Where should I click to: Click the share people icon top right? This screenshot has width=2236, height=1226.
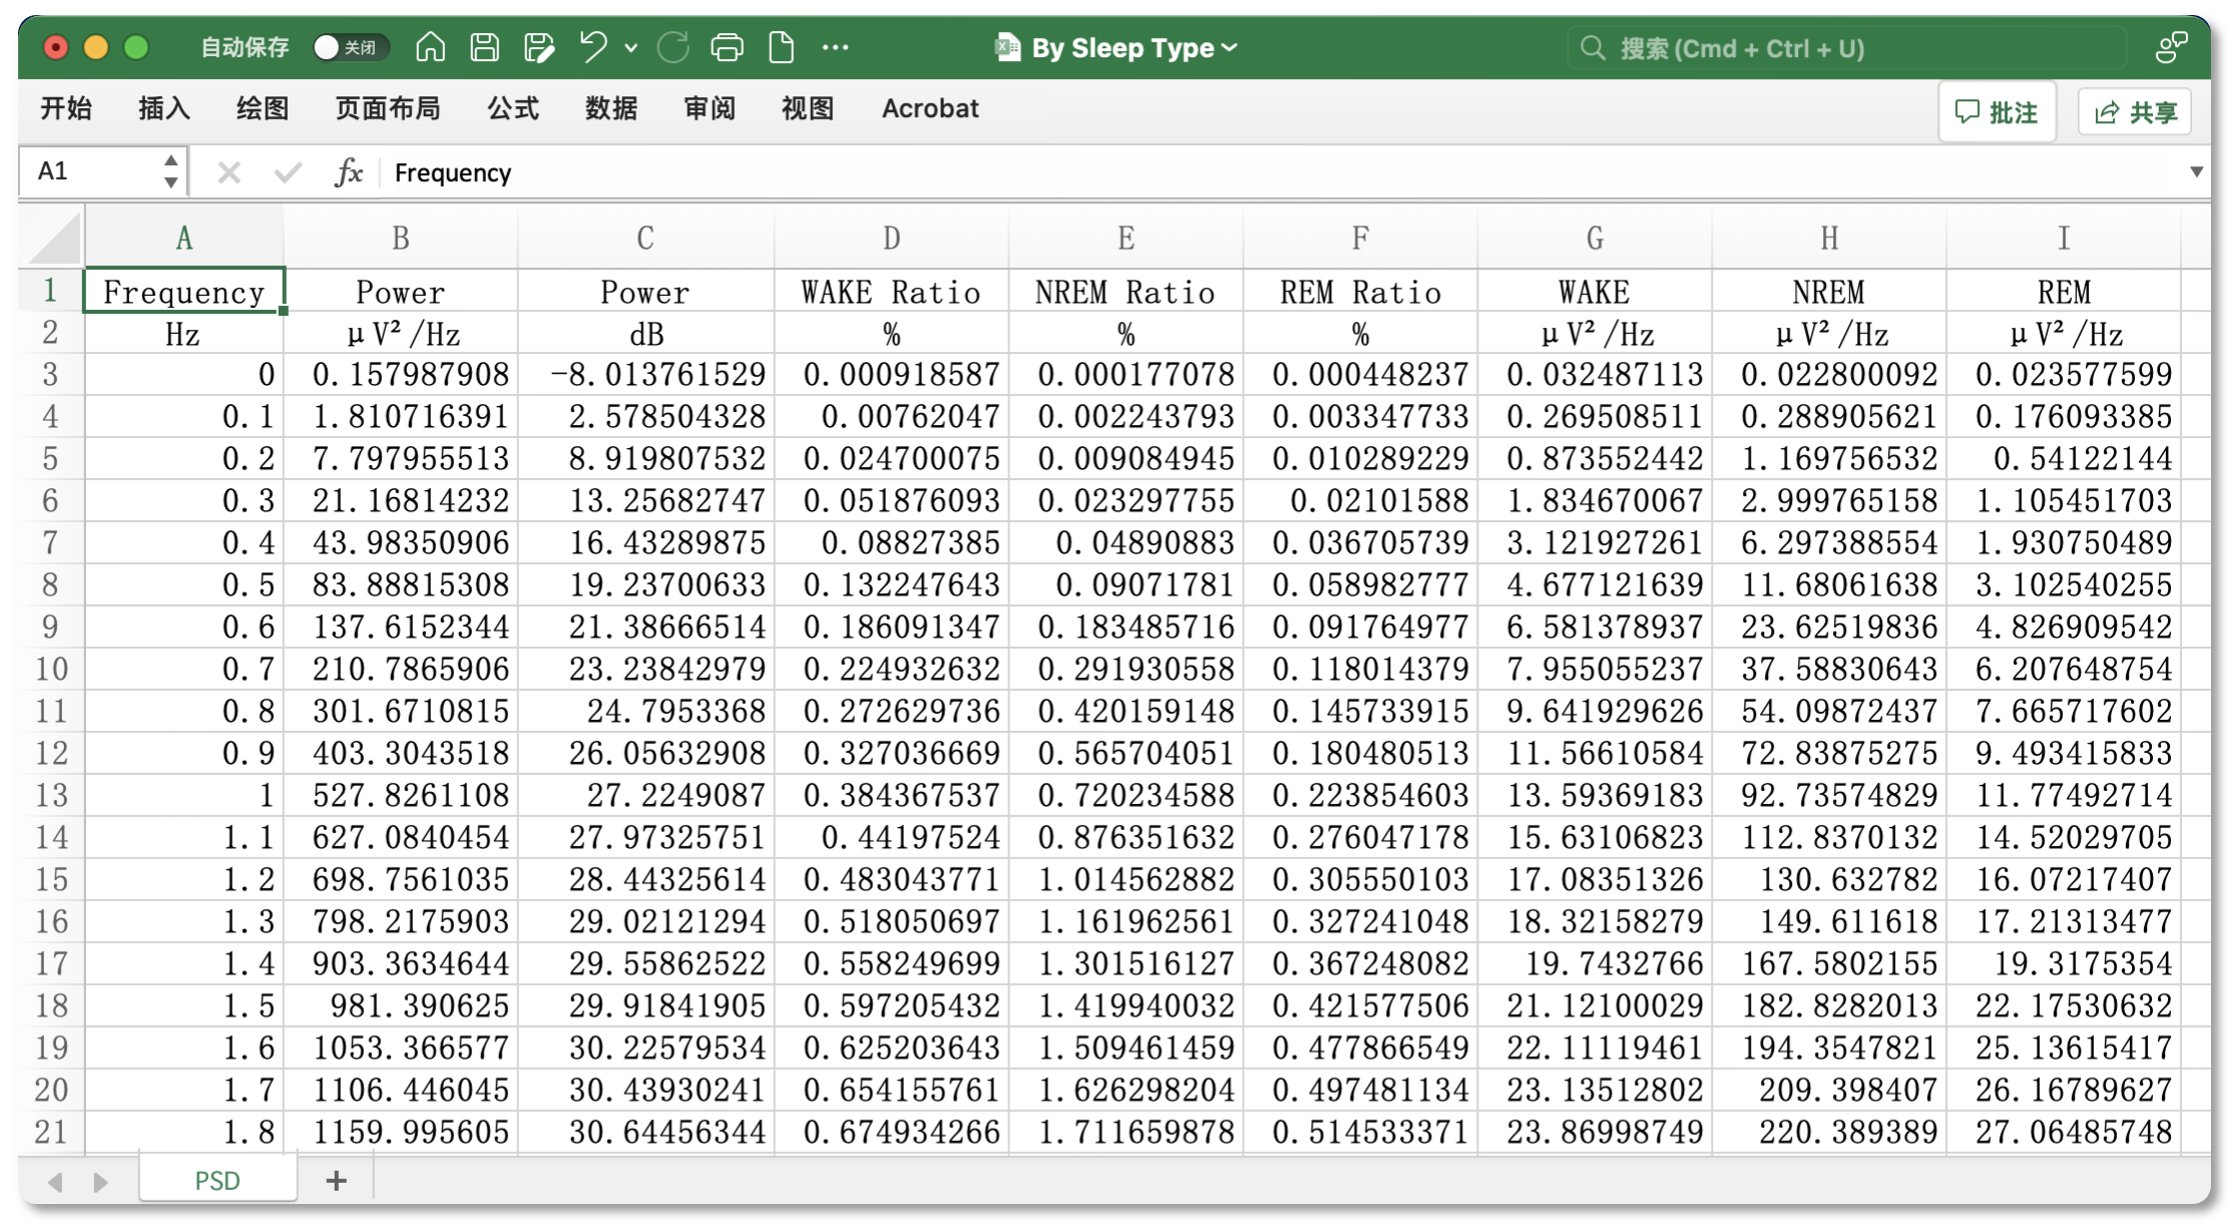(2171, 47)
